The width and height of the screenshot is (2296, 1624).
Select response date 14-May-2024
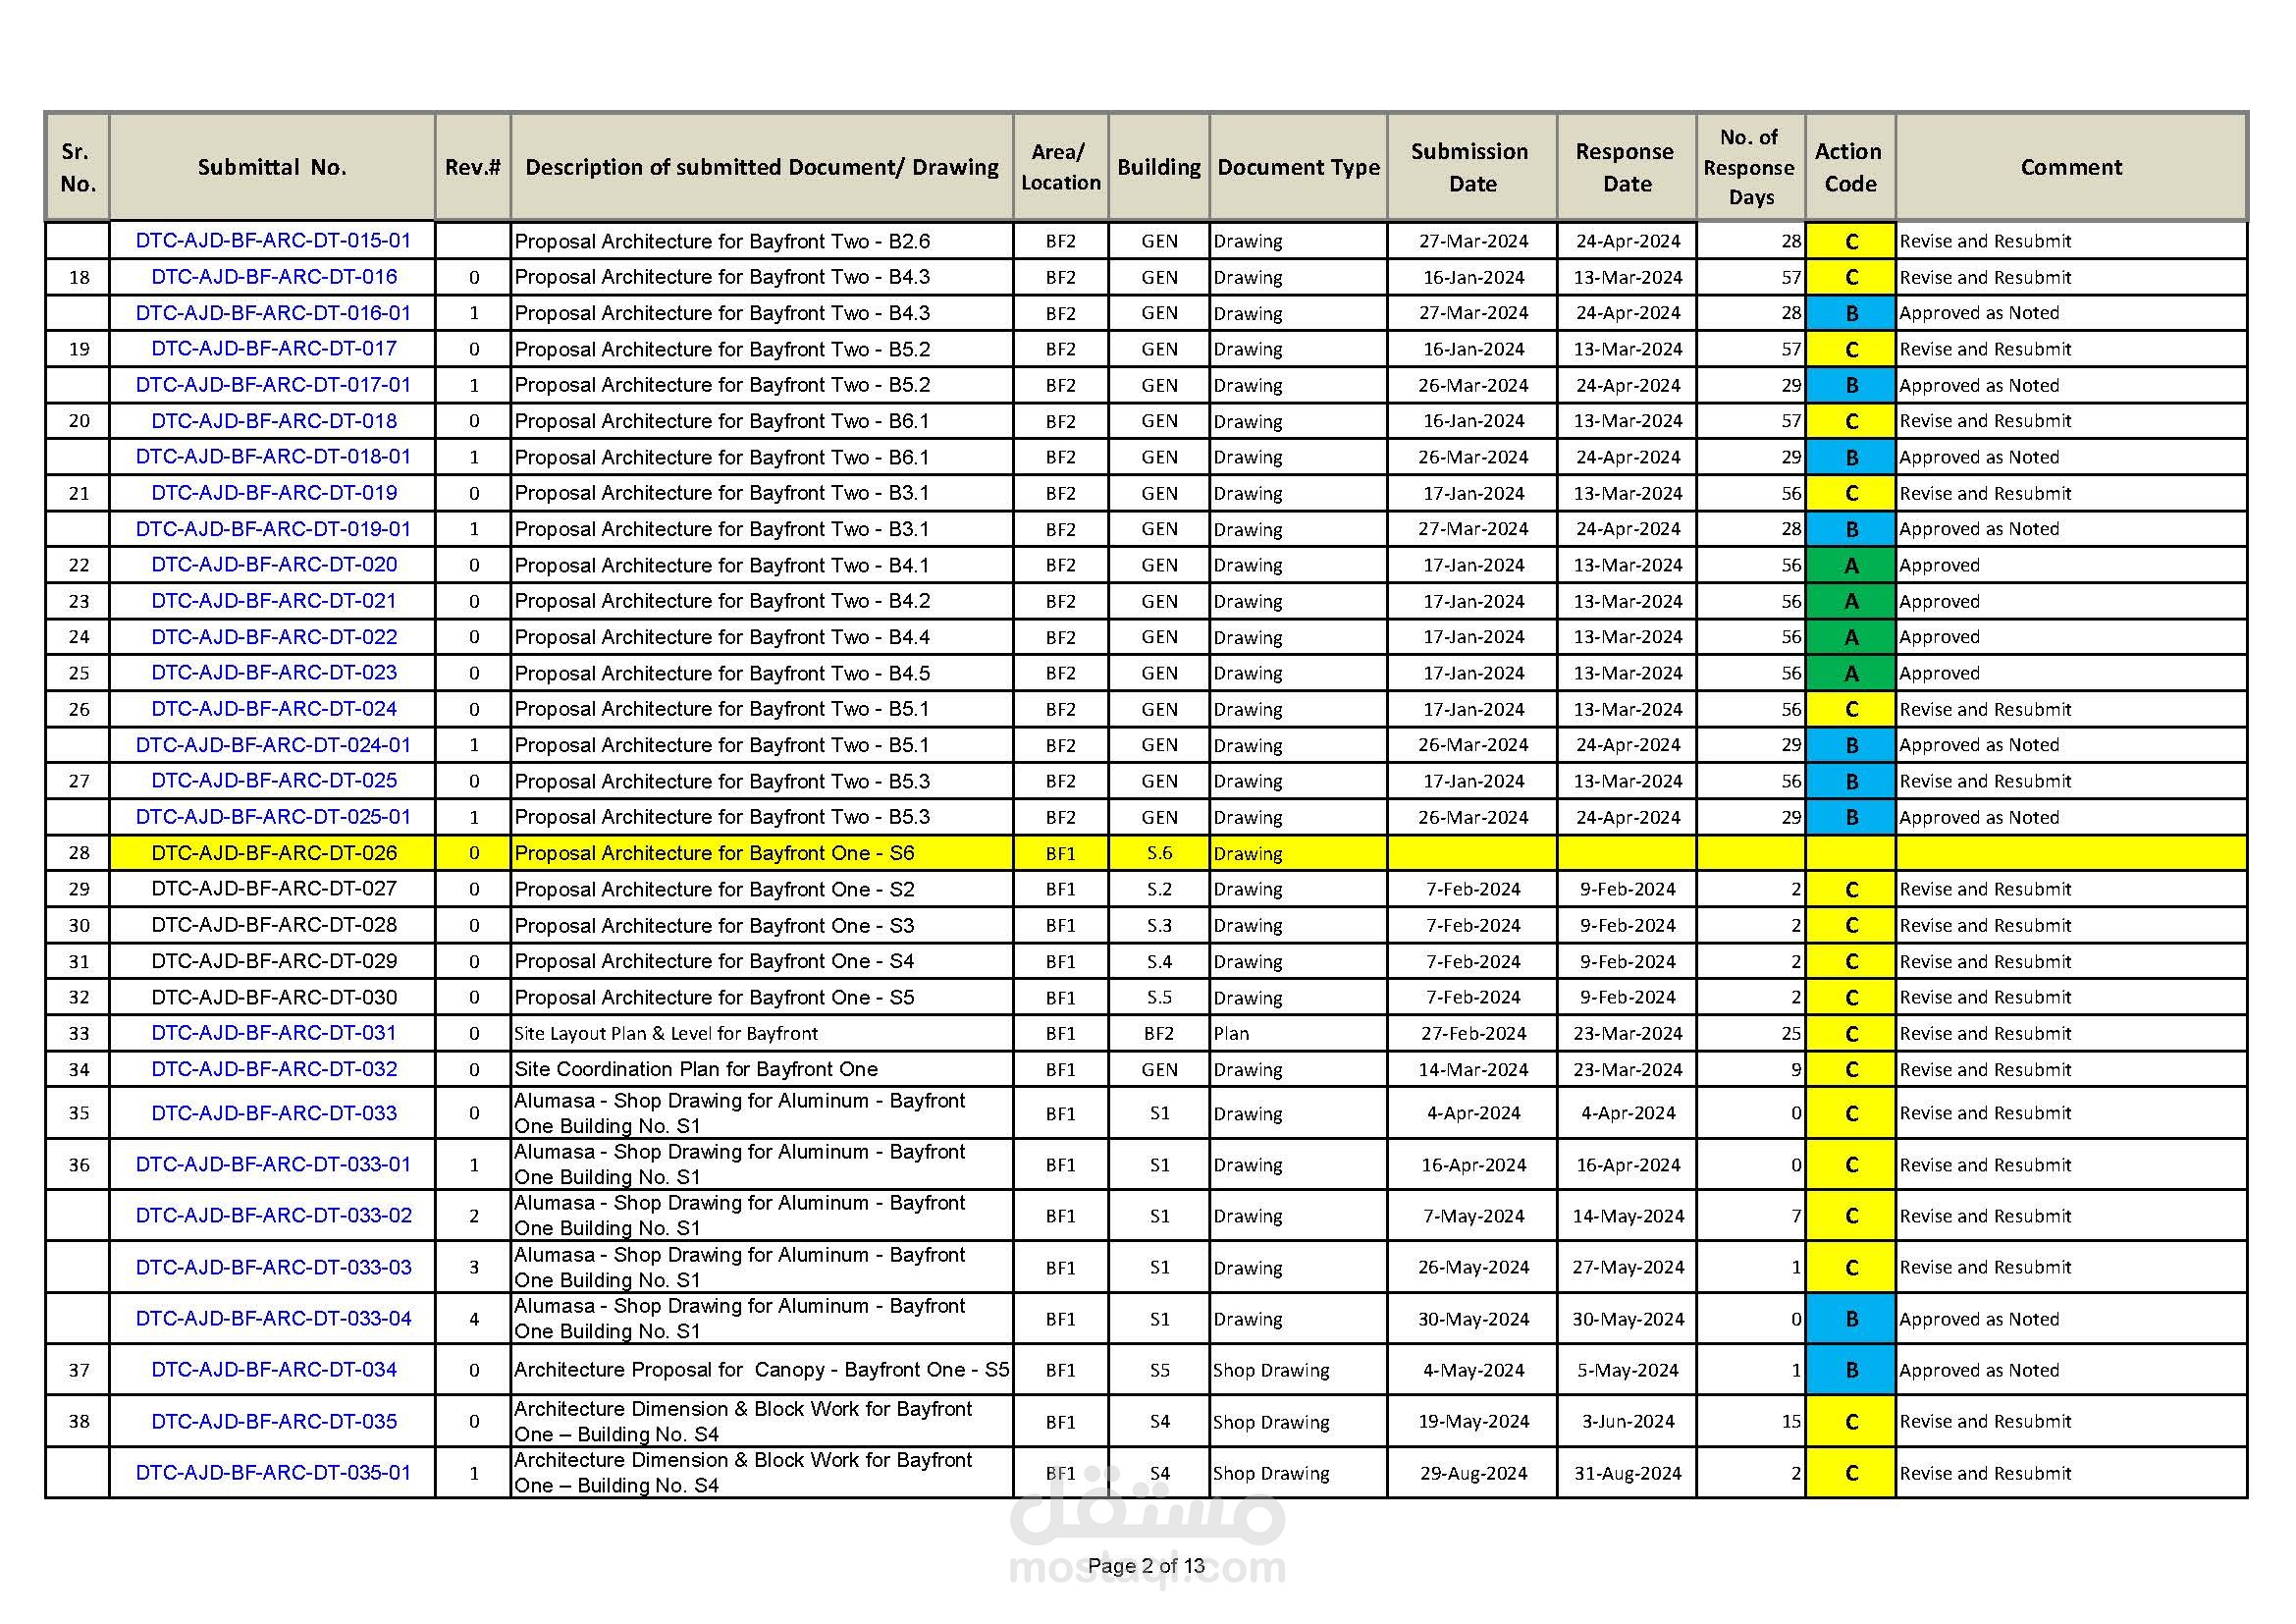click(x=1628, y=1216)
